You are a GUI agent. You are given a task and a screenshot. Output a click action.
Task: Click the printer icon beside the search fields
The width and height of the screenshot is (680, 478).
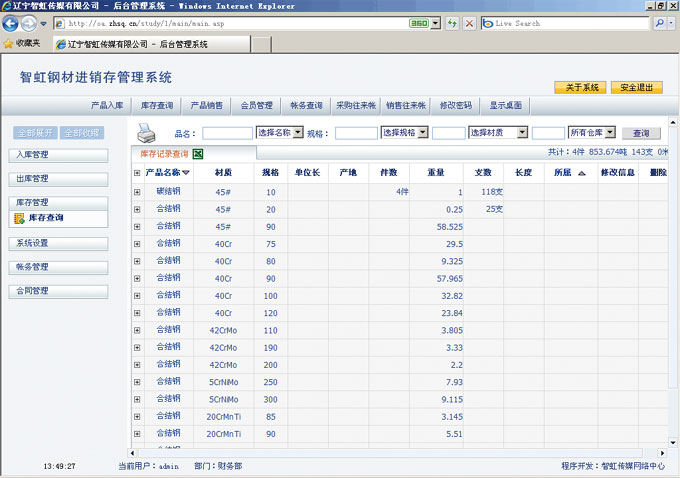(x=147, y=131)
